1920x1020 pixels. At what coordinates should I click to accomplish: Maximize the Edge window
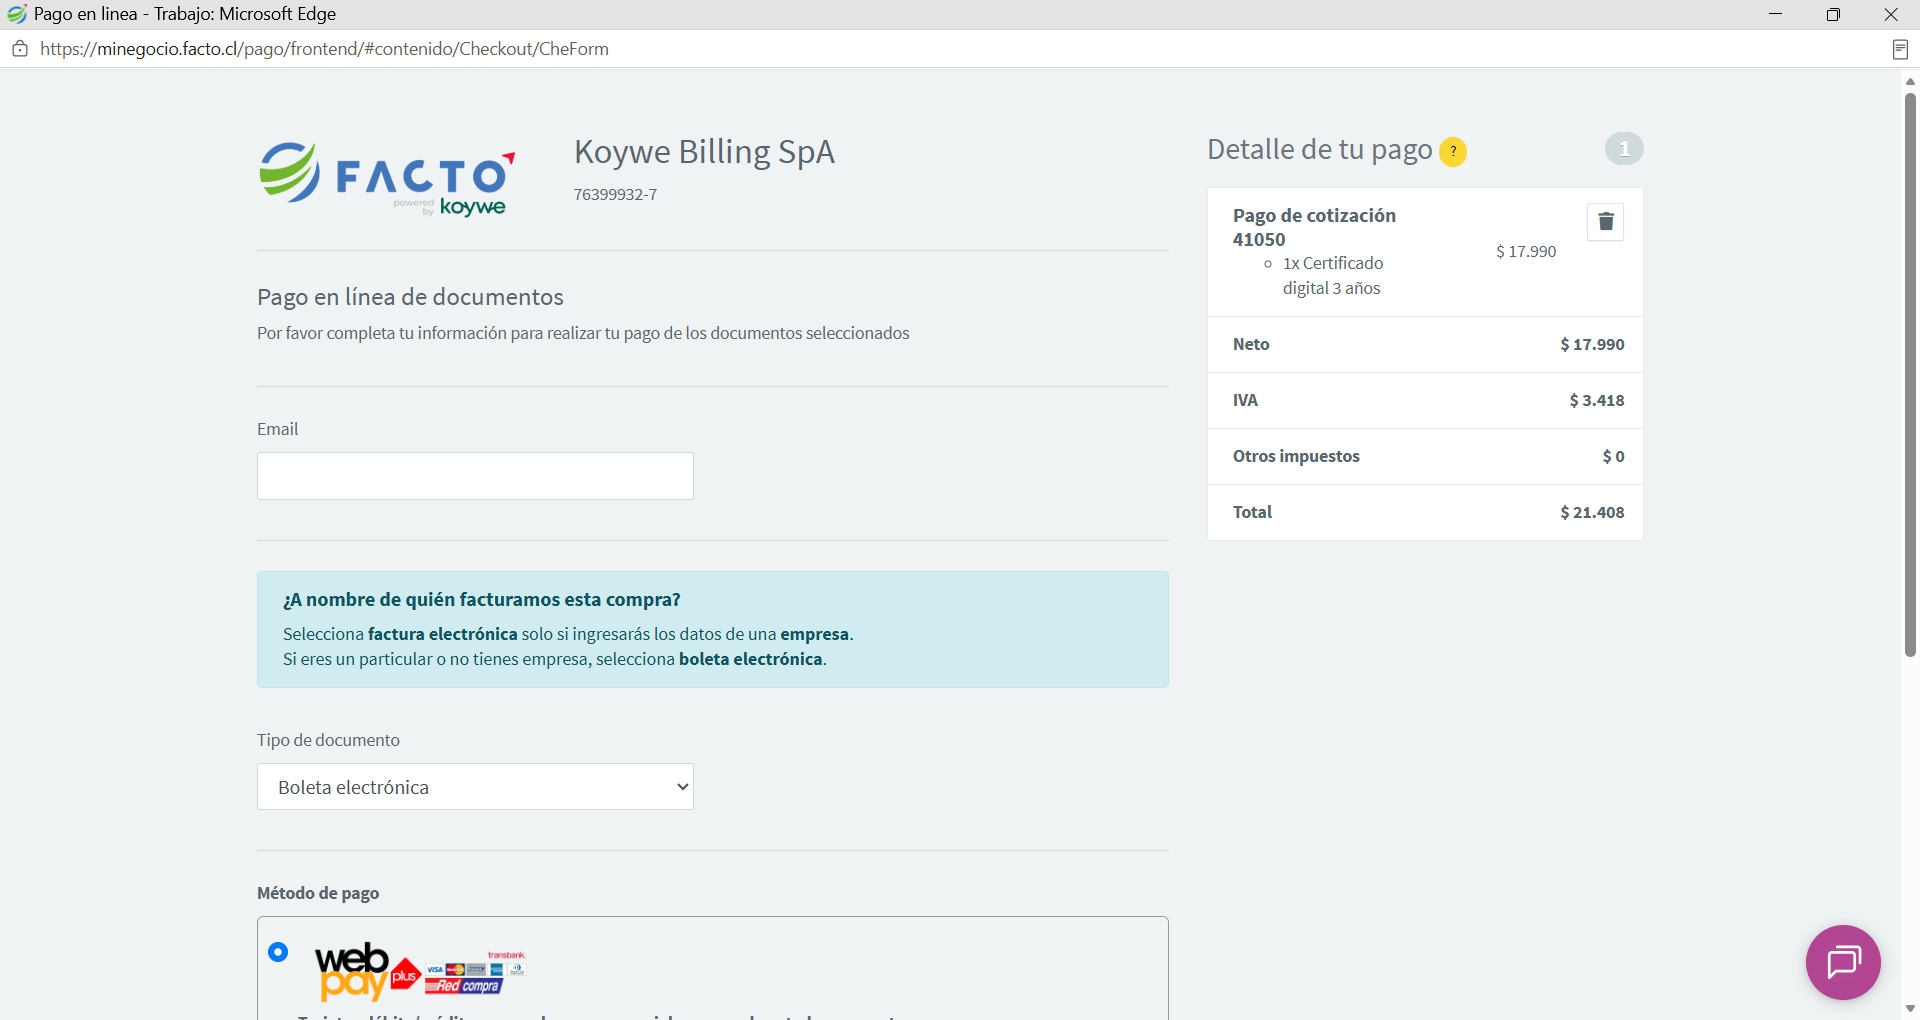click(1833, 14)
